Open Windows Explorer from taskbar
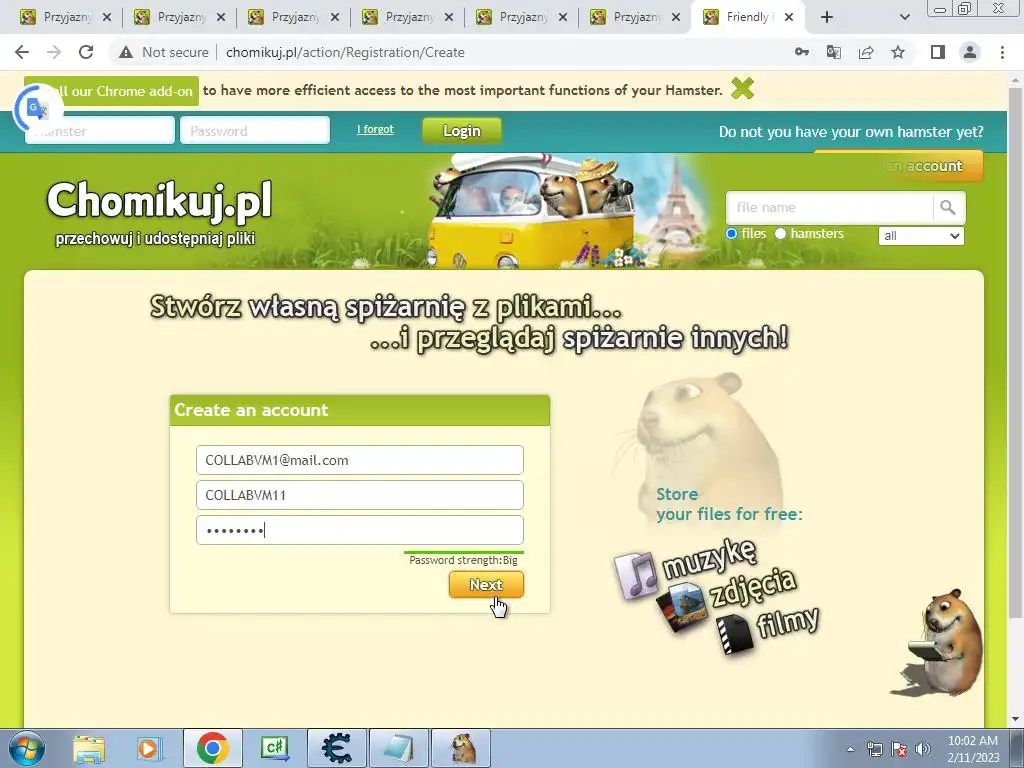 pyautogui.click(x=89, y=748)
